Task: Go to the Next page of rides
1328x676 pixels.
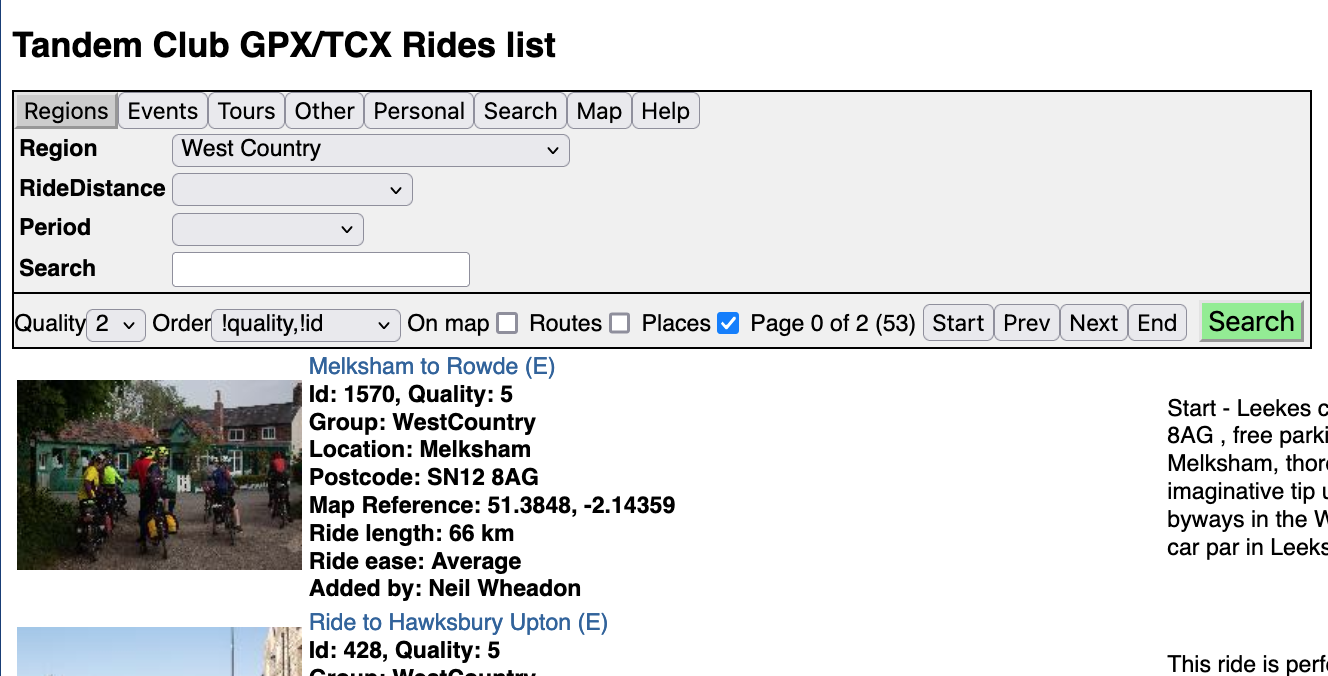Action: click(1093, 323)
